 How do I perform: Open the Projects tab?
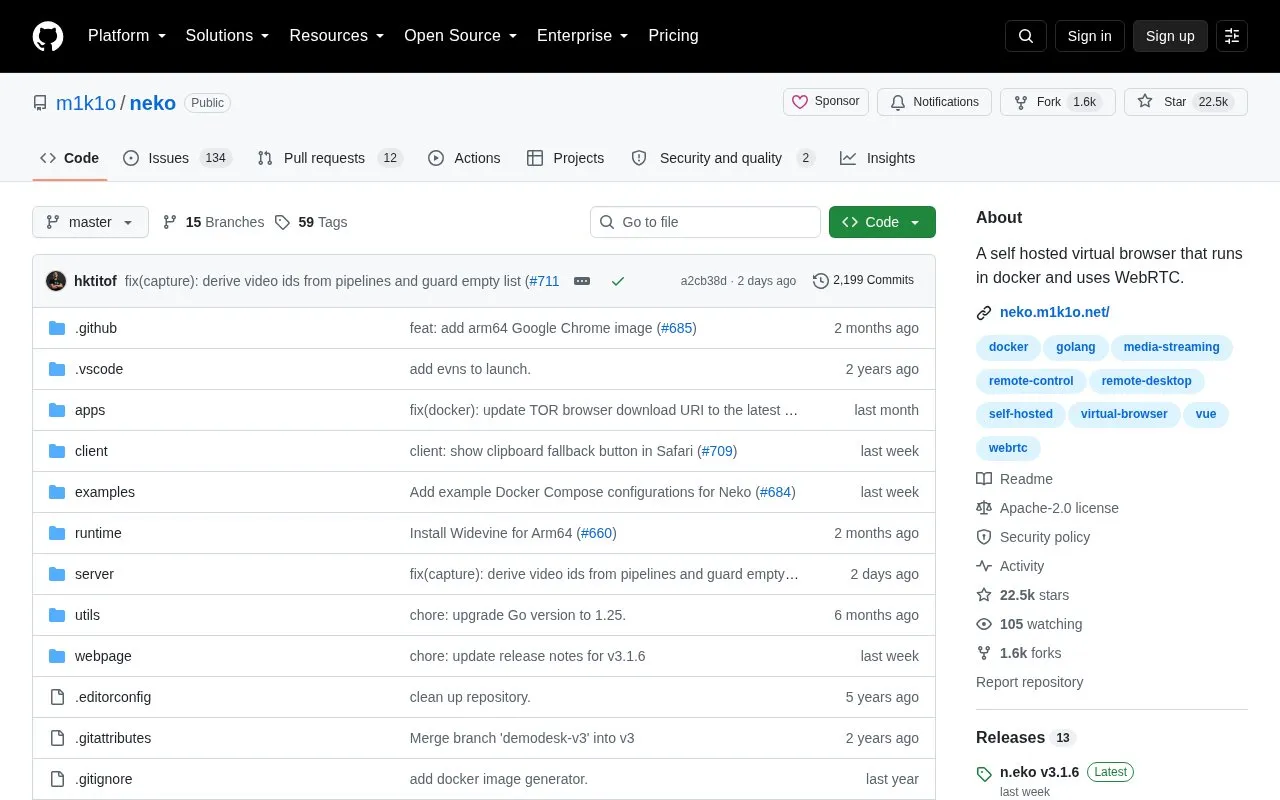(565, 158)
